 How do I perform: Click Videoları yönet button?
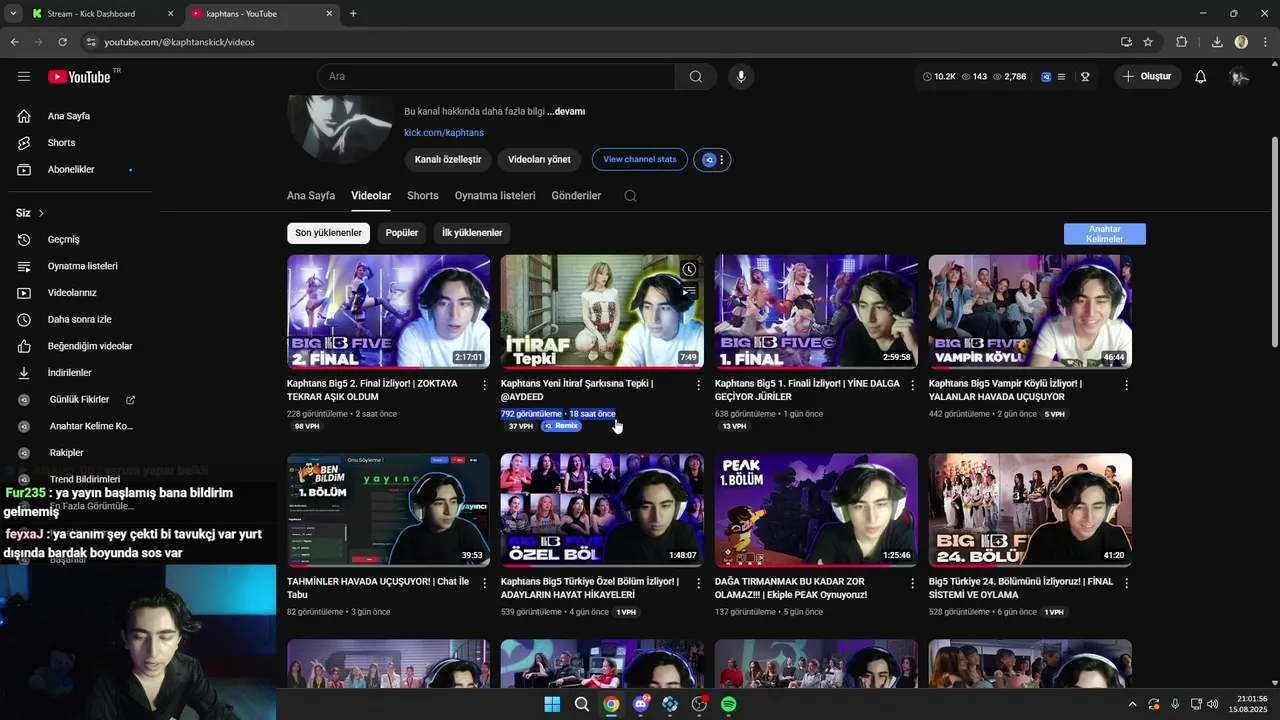(x=539, y=159)
